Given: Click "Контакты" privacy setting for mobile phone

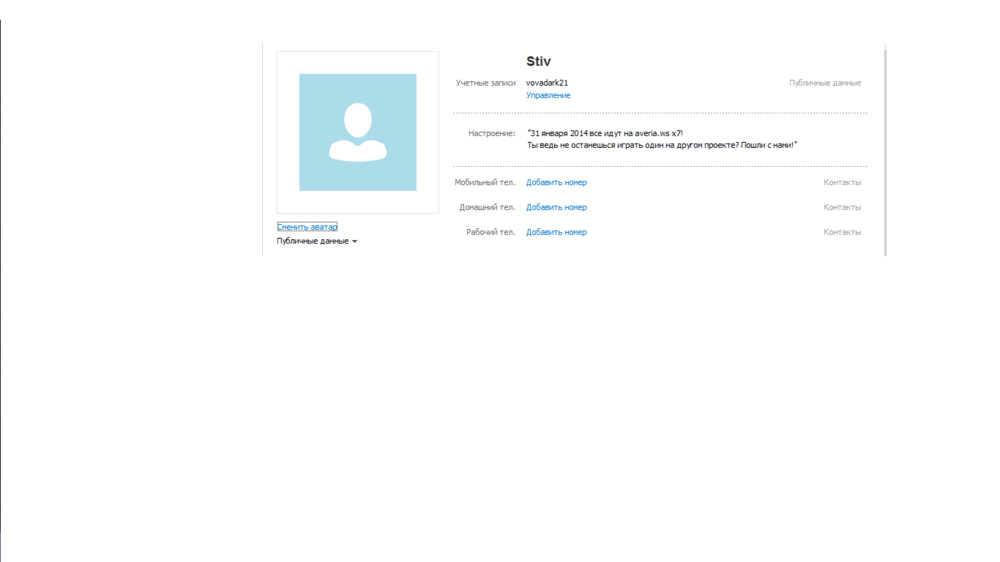Looking at the screenshot, I should tap(841, 183).
